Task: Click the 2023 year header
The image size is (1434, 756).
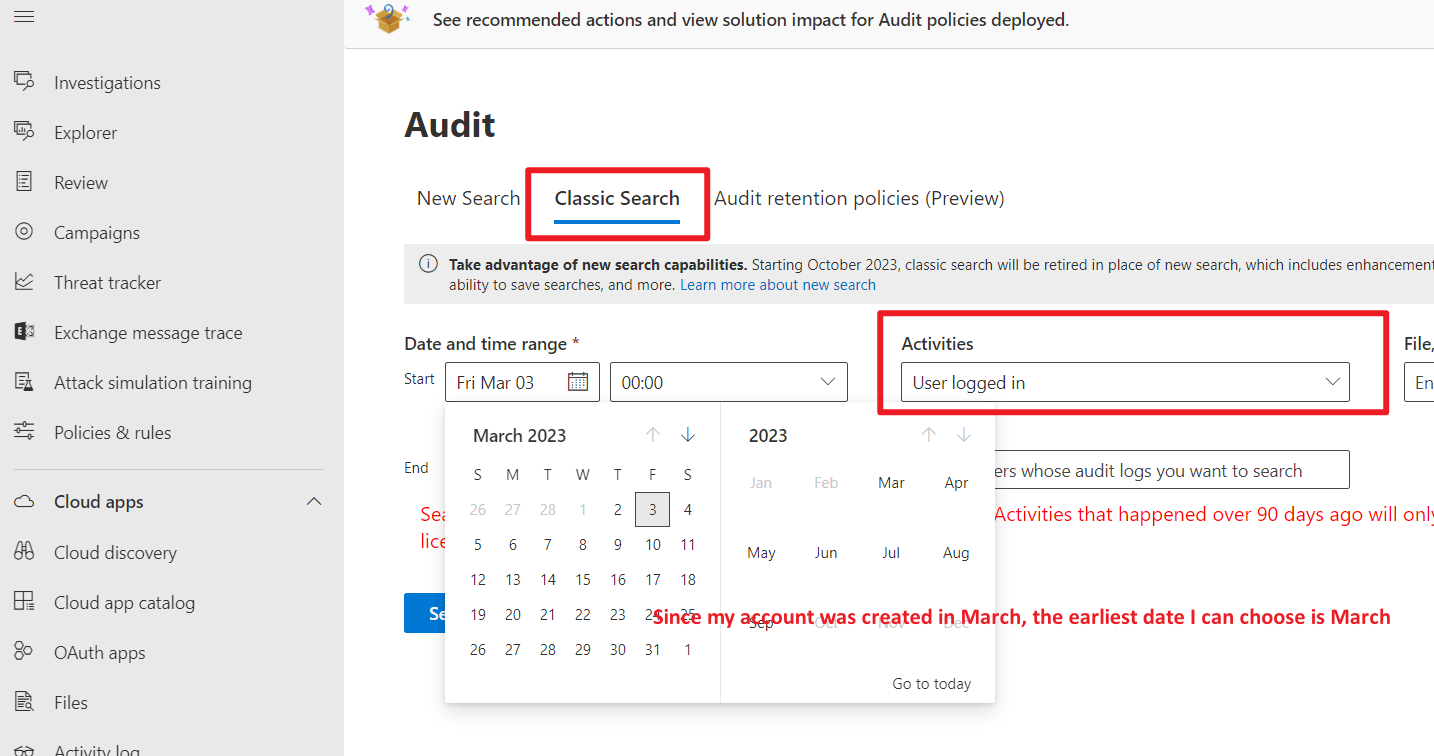Action: coord(768,436)
